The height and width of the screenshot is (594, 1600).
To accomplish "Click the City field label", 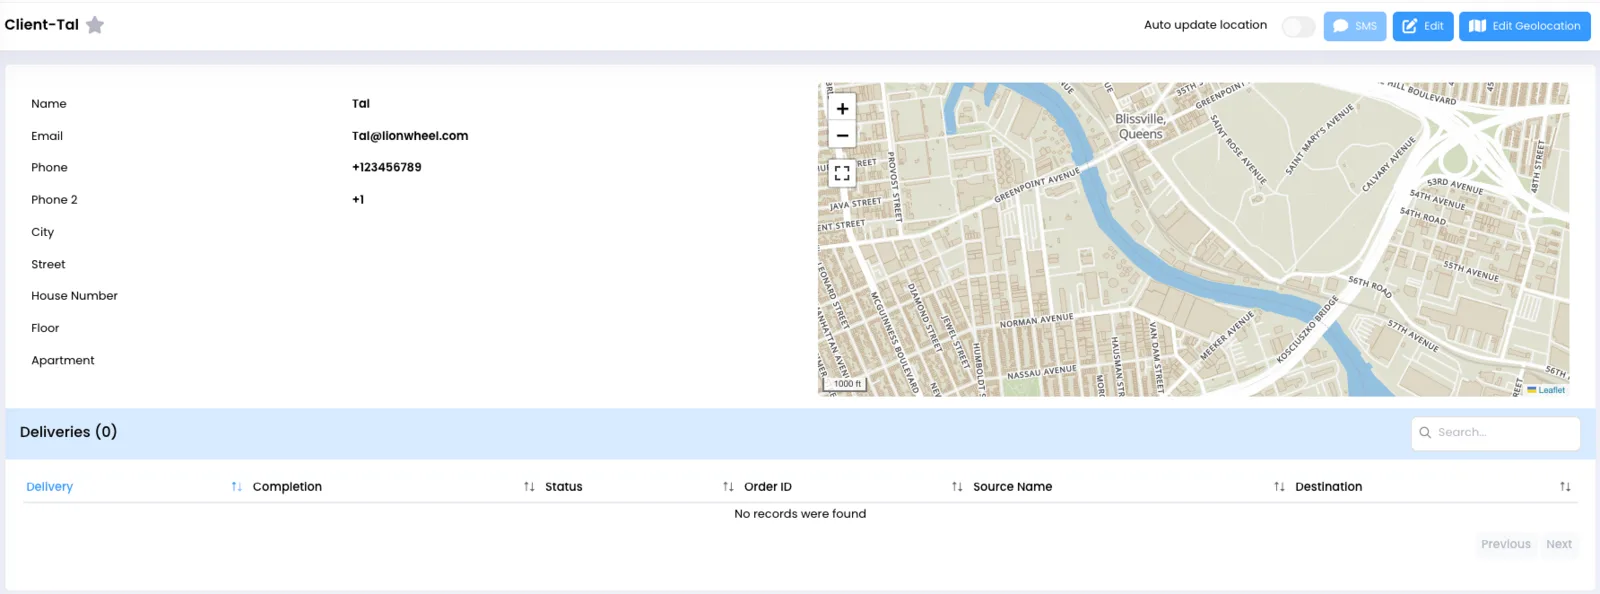I will pyautogui.click(x=42, y=232).
